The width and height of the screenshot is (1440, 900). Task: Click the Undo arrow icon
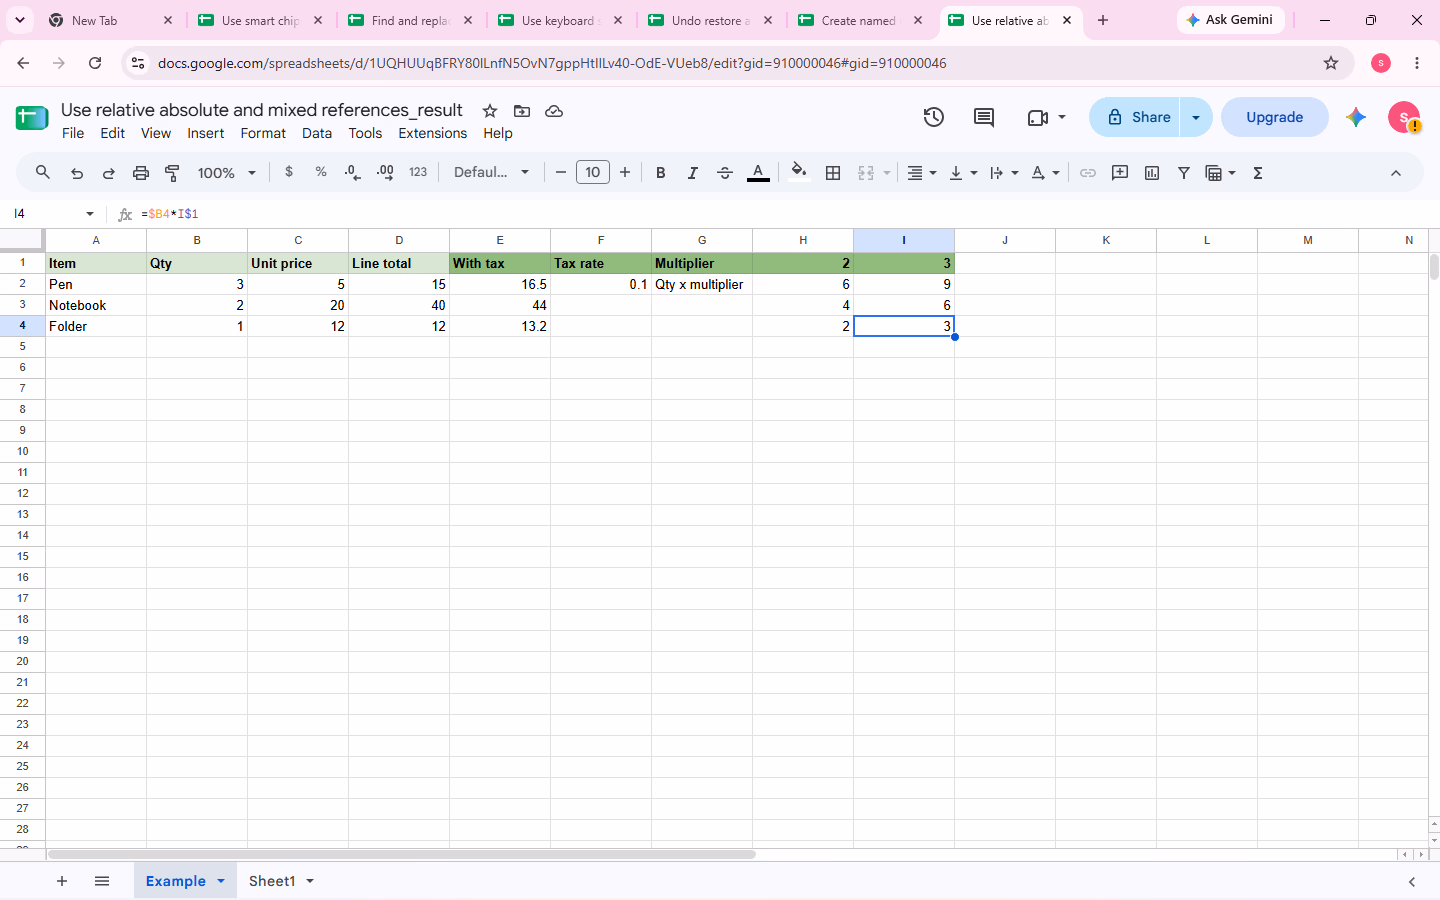pos(77,173)
